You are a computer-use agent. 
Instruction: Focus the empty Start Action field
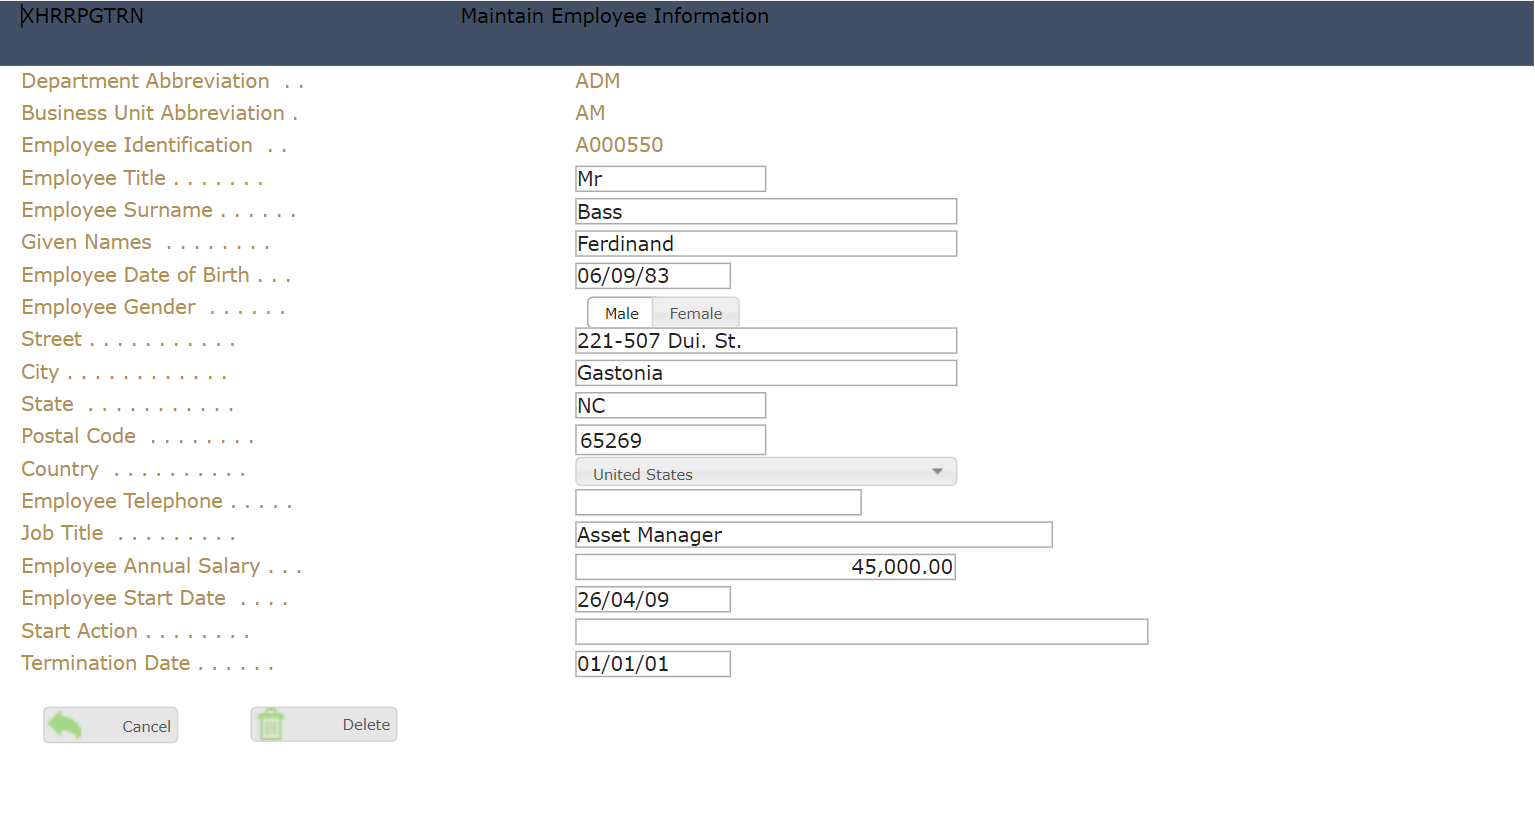click(861, 632)
